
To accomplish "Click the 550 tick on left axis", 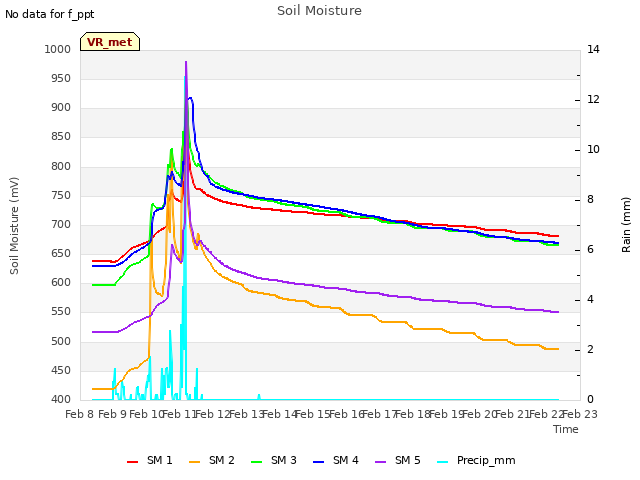I will (61, 312).
